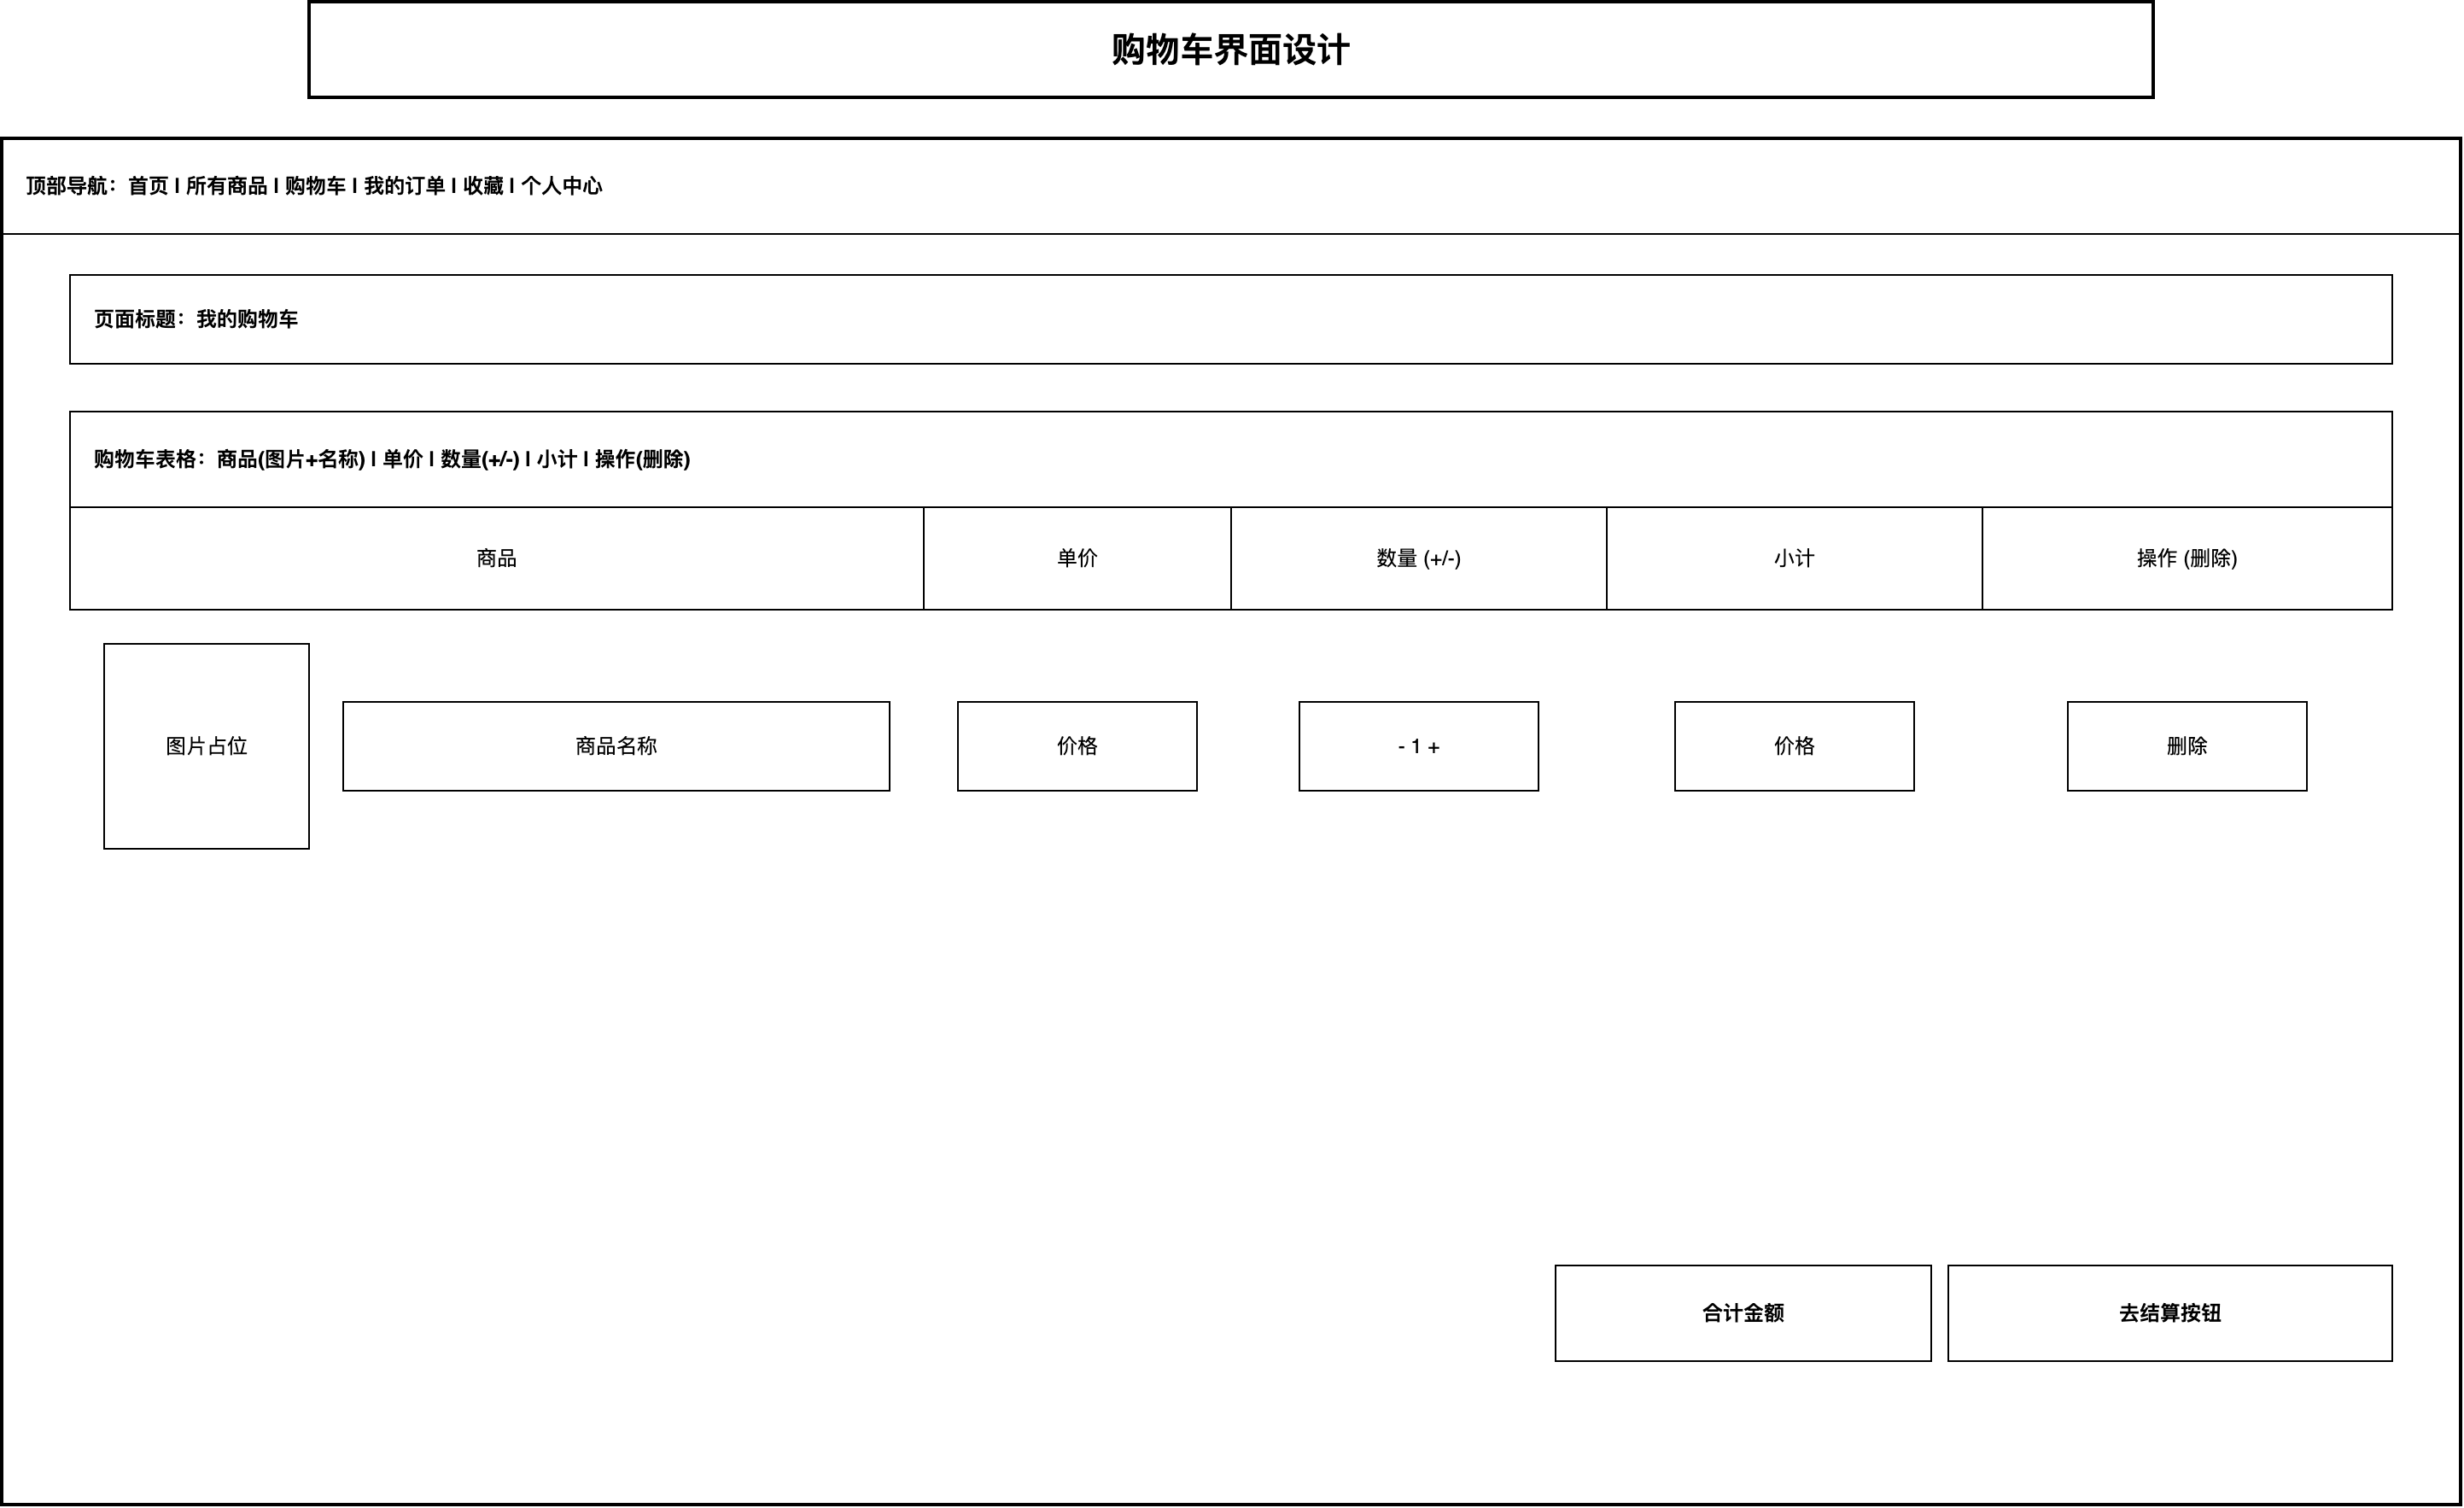Click the 合计金额 box

click(x=1742, y=1313)
